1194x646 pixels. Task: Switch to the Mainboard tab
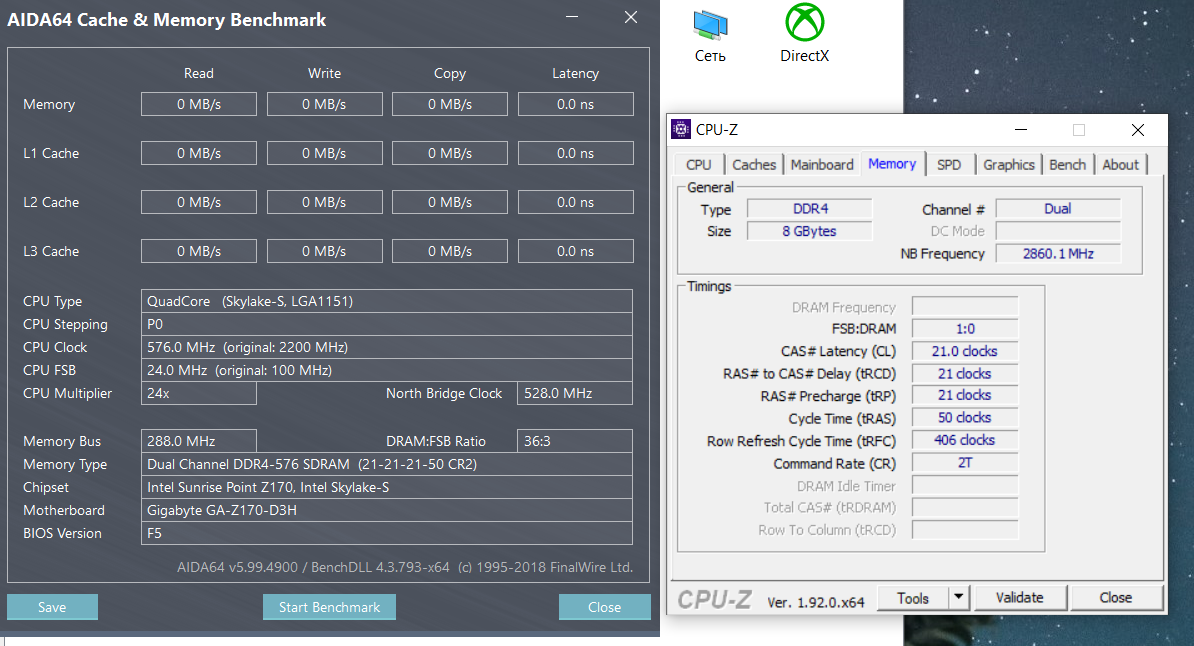tap(822, 165)
